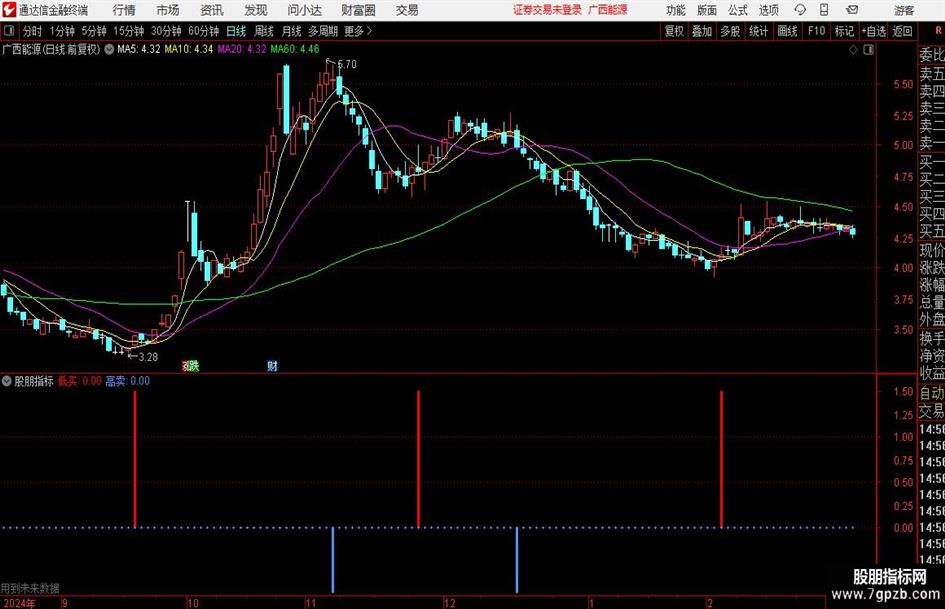Expand 更多 periods chevron
945x609 pixels.
pos(369,31)
